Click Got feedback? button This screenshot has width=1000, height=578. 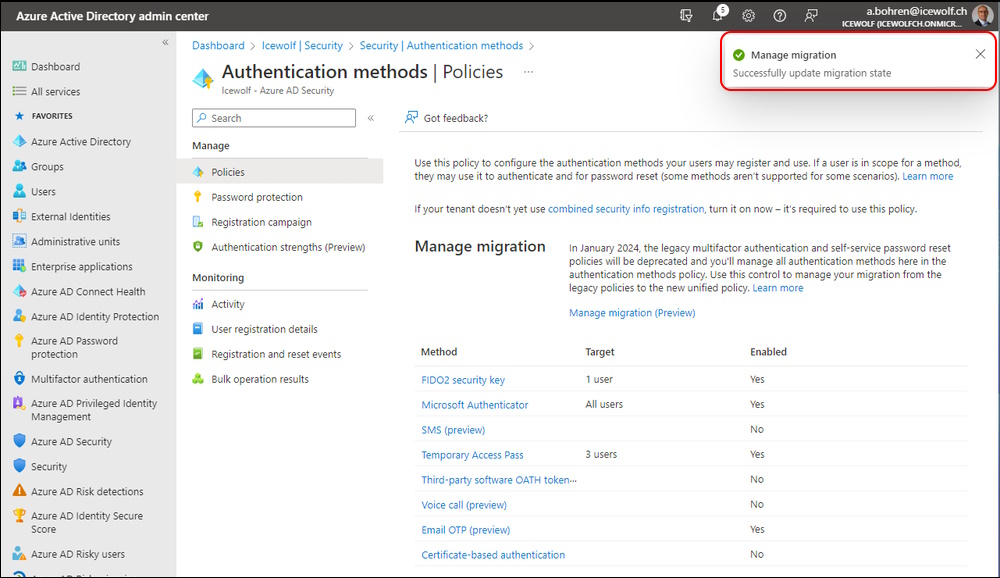pos(446,118)
